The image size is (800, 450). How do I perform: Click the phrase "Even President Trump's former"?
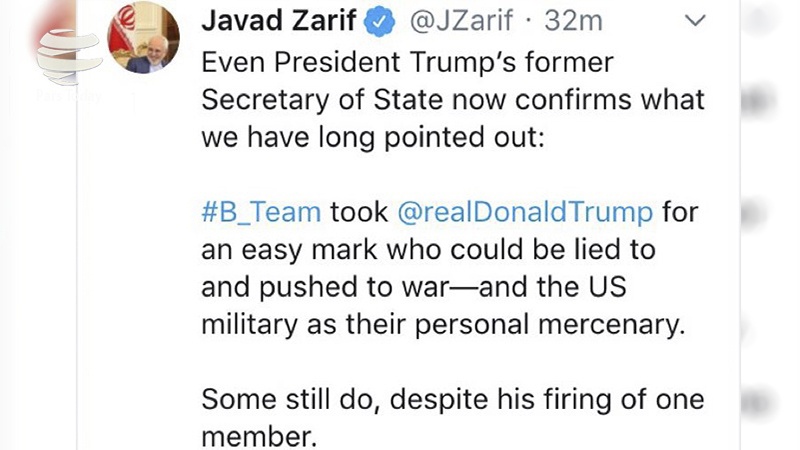point(407,63)
